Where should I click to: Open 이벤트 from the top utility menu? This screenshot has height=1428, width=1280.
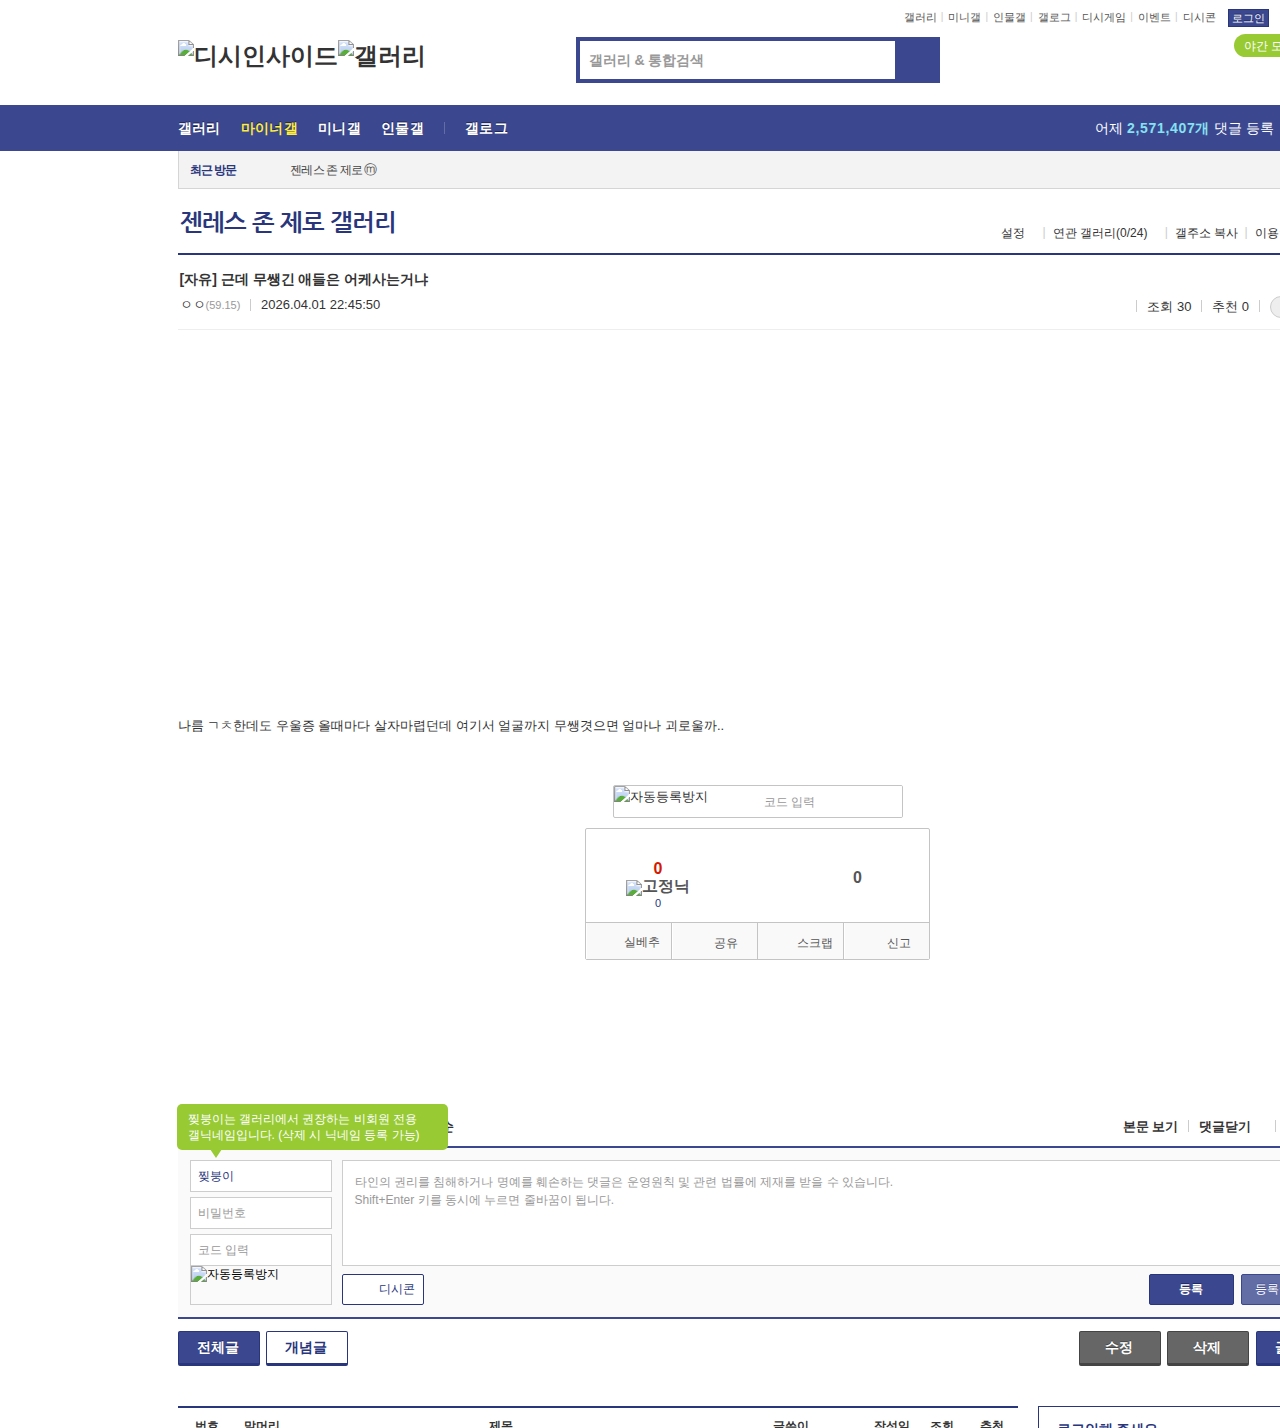(1154, 18)
